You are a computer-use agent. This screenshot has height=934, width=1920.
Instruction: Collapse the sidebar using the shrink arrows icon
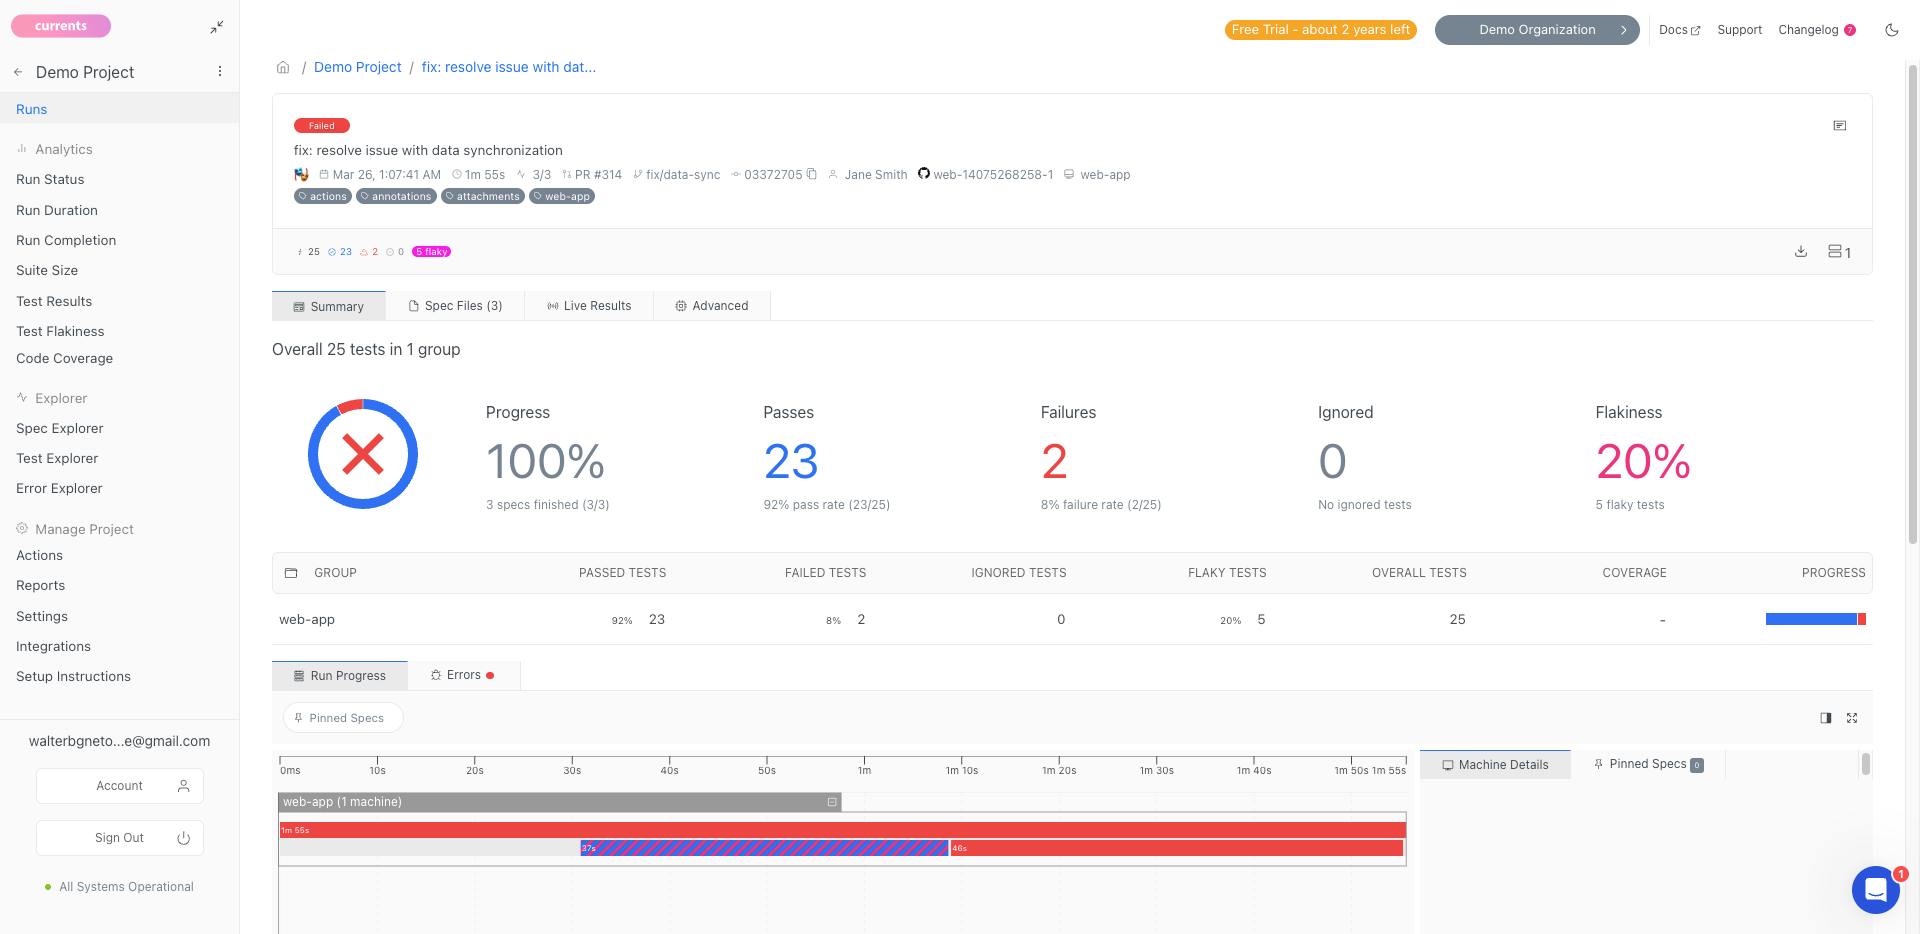click(217, 28)
